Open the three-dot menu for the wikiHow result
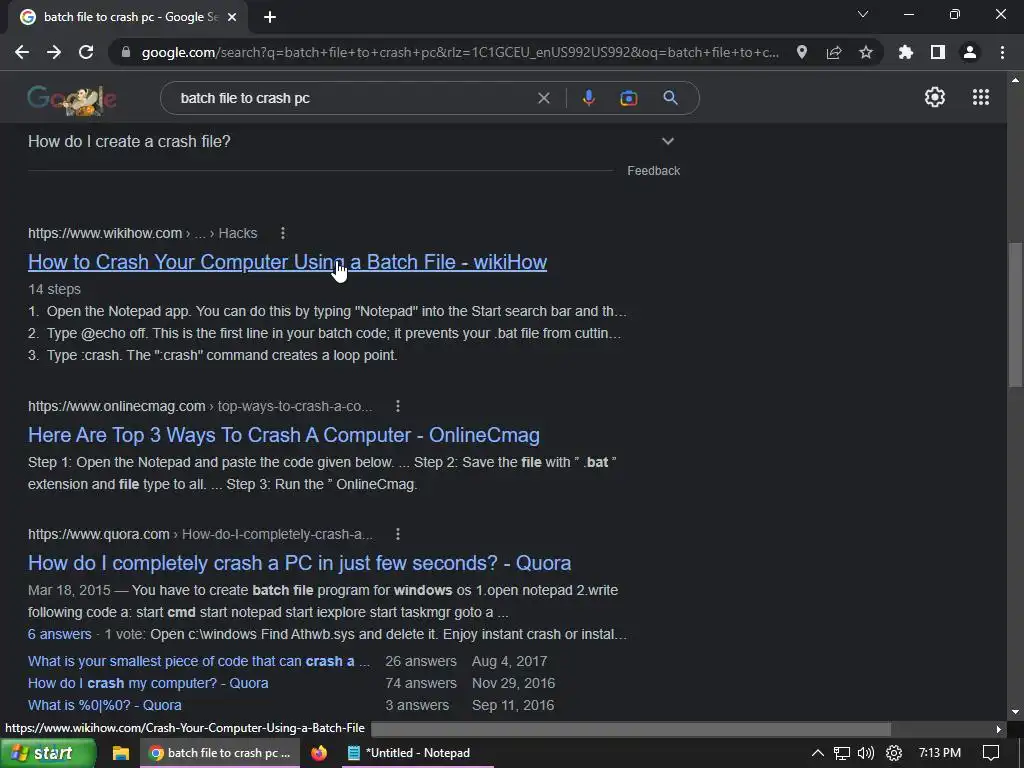 282,233
